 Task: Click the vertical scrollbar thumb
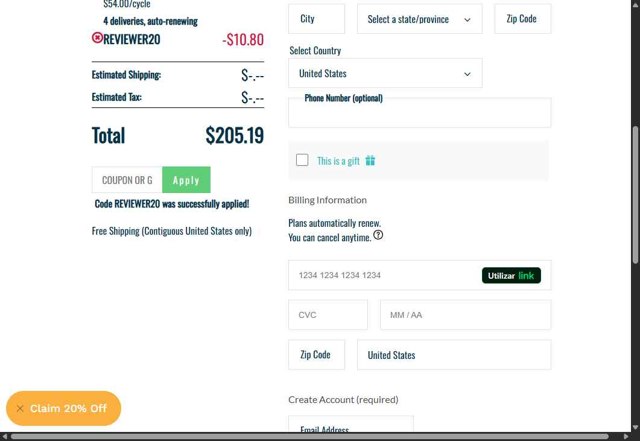635,195
